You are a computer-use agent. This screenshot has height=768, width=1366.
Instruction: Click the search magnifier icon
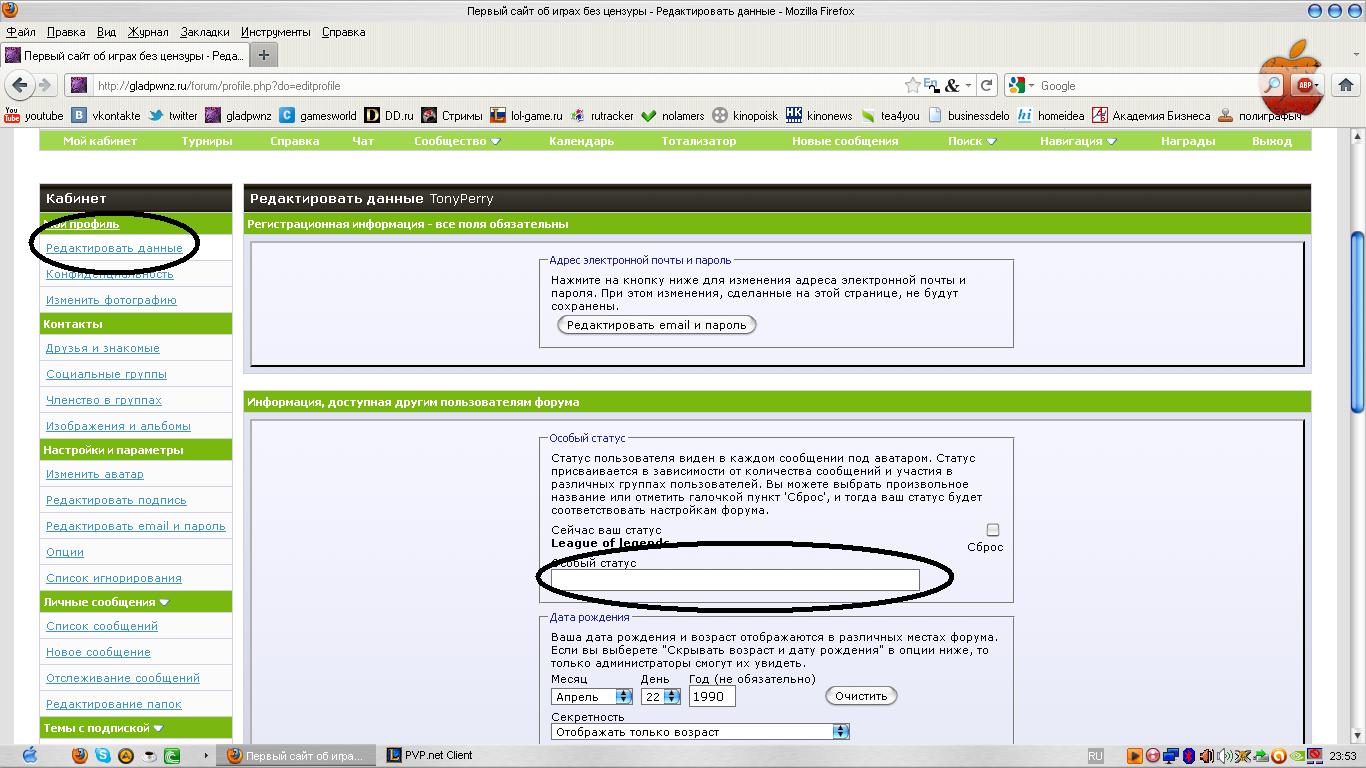(1272, 86)
